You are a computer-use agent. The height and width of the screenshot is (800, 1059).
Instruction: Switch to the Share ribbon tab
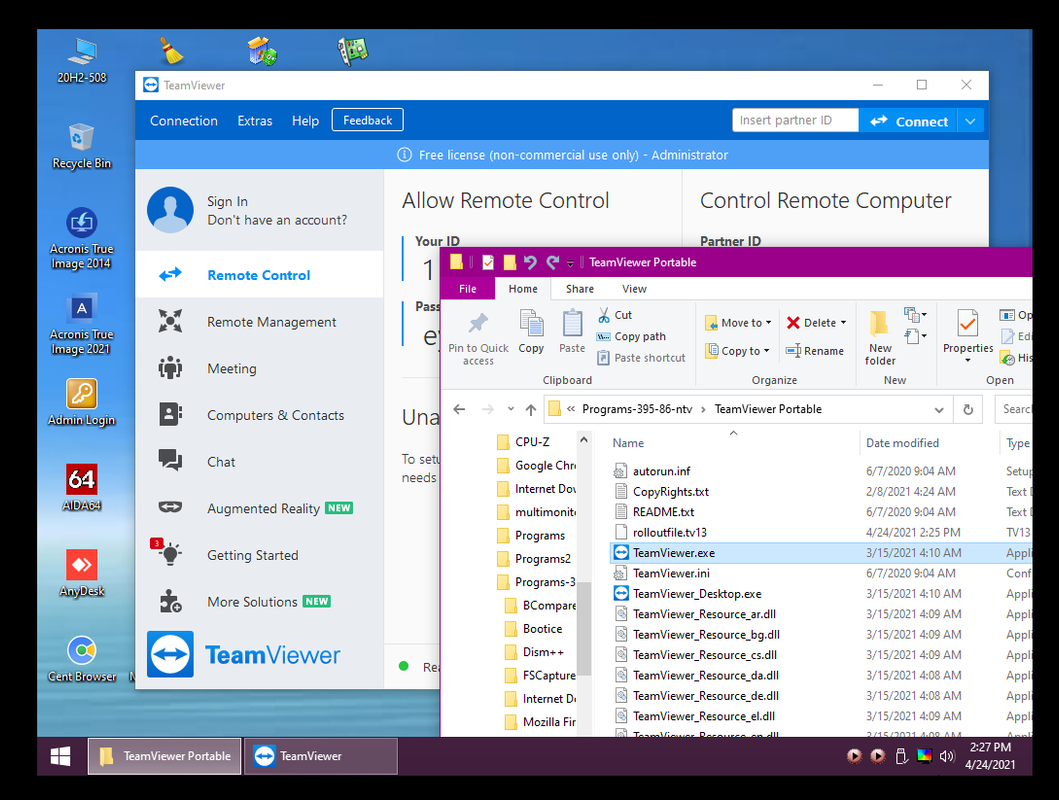tap(579, 288)
